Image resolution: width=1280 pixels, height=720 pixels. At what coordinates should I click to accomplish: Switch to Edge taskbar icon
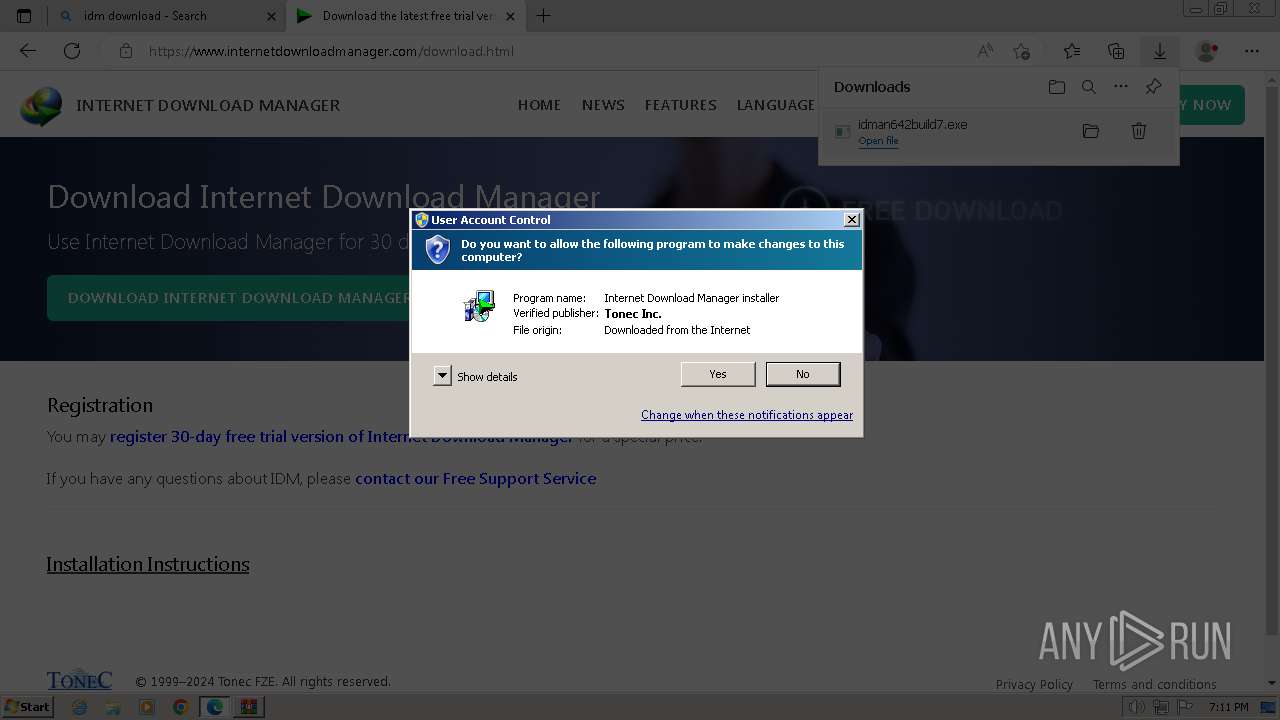pos(214,707)
